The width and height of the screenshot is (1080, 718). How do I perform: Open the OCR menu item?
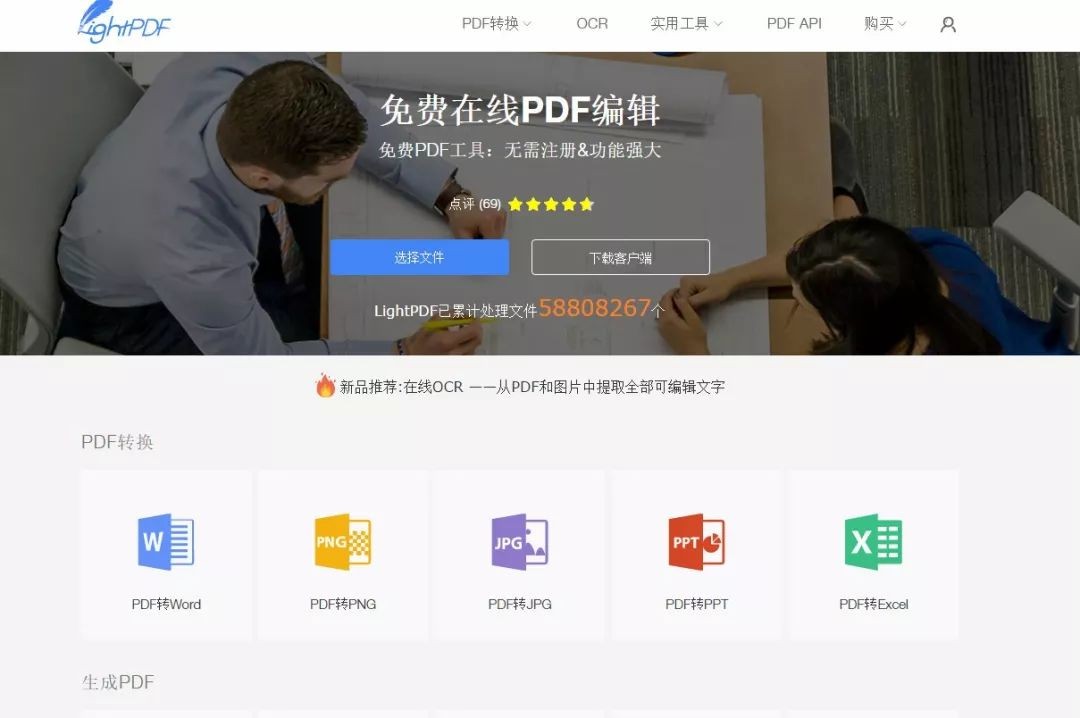[x=592, y=23]
